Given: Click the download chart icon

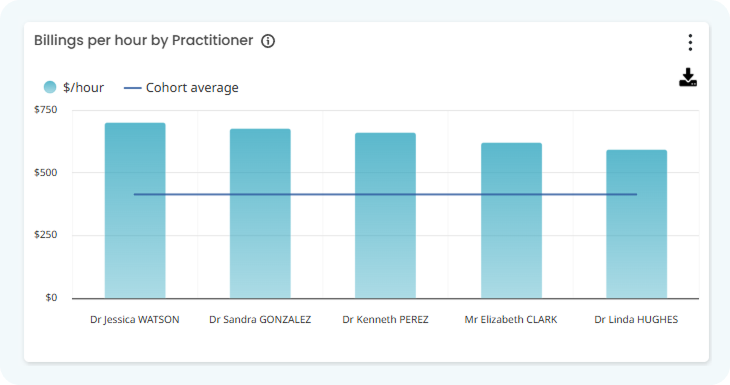Looking at the screenshot, I should pyautogui.click(x=688, y=77).
